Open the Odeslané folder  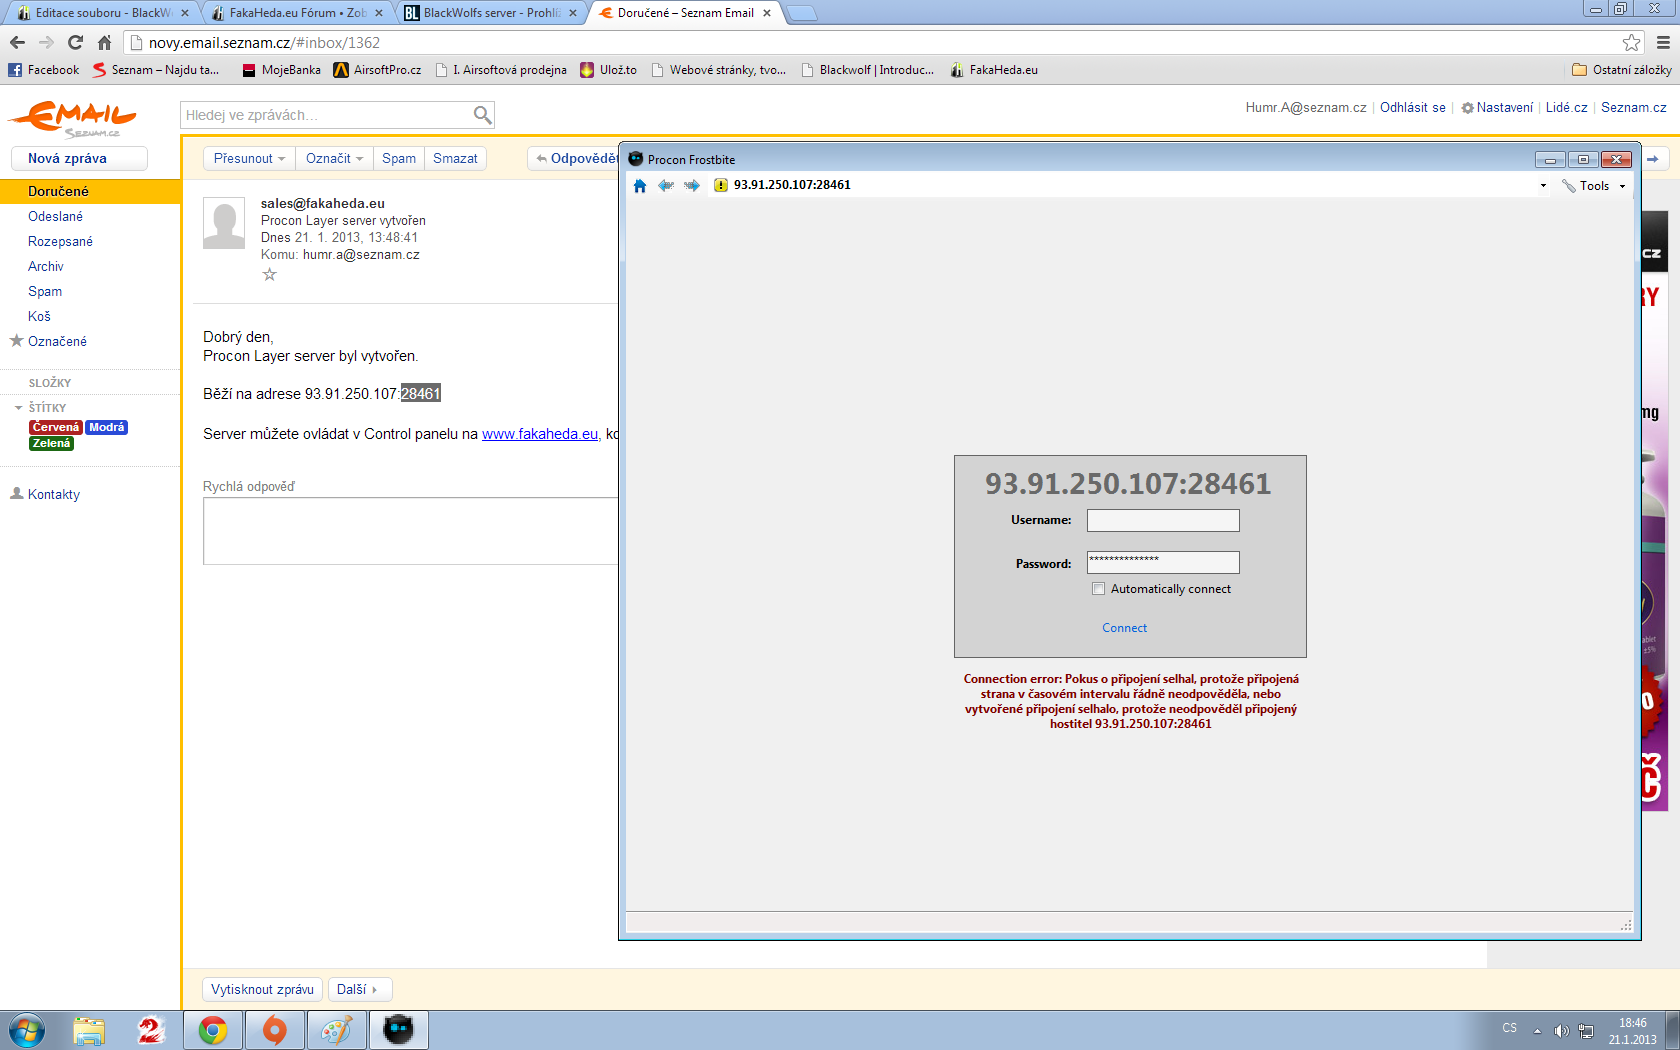55,216
